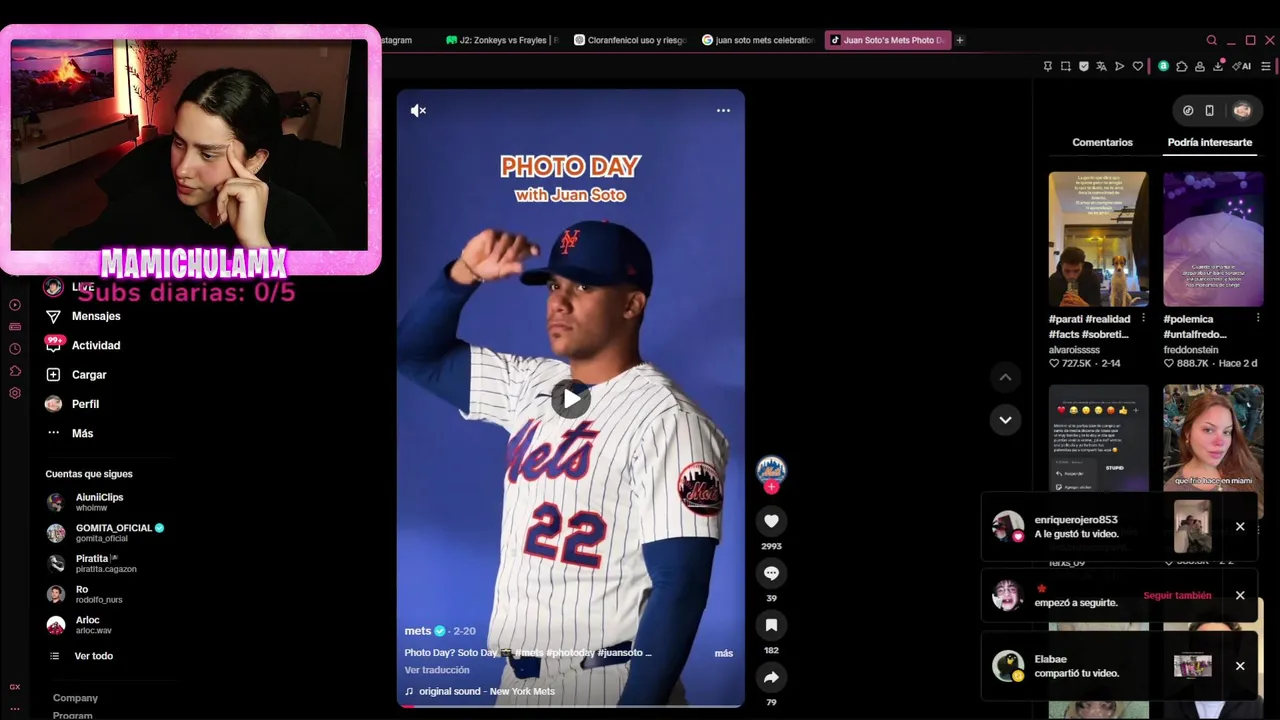
Task: Go to next video with down chevron
Action: tap(1005, 420)
